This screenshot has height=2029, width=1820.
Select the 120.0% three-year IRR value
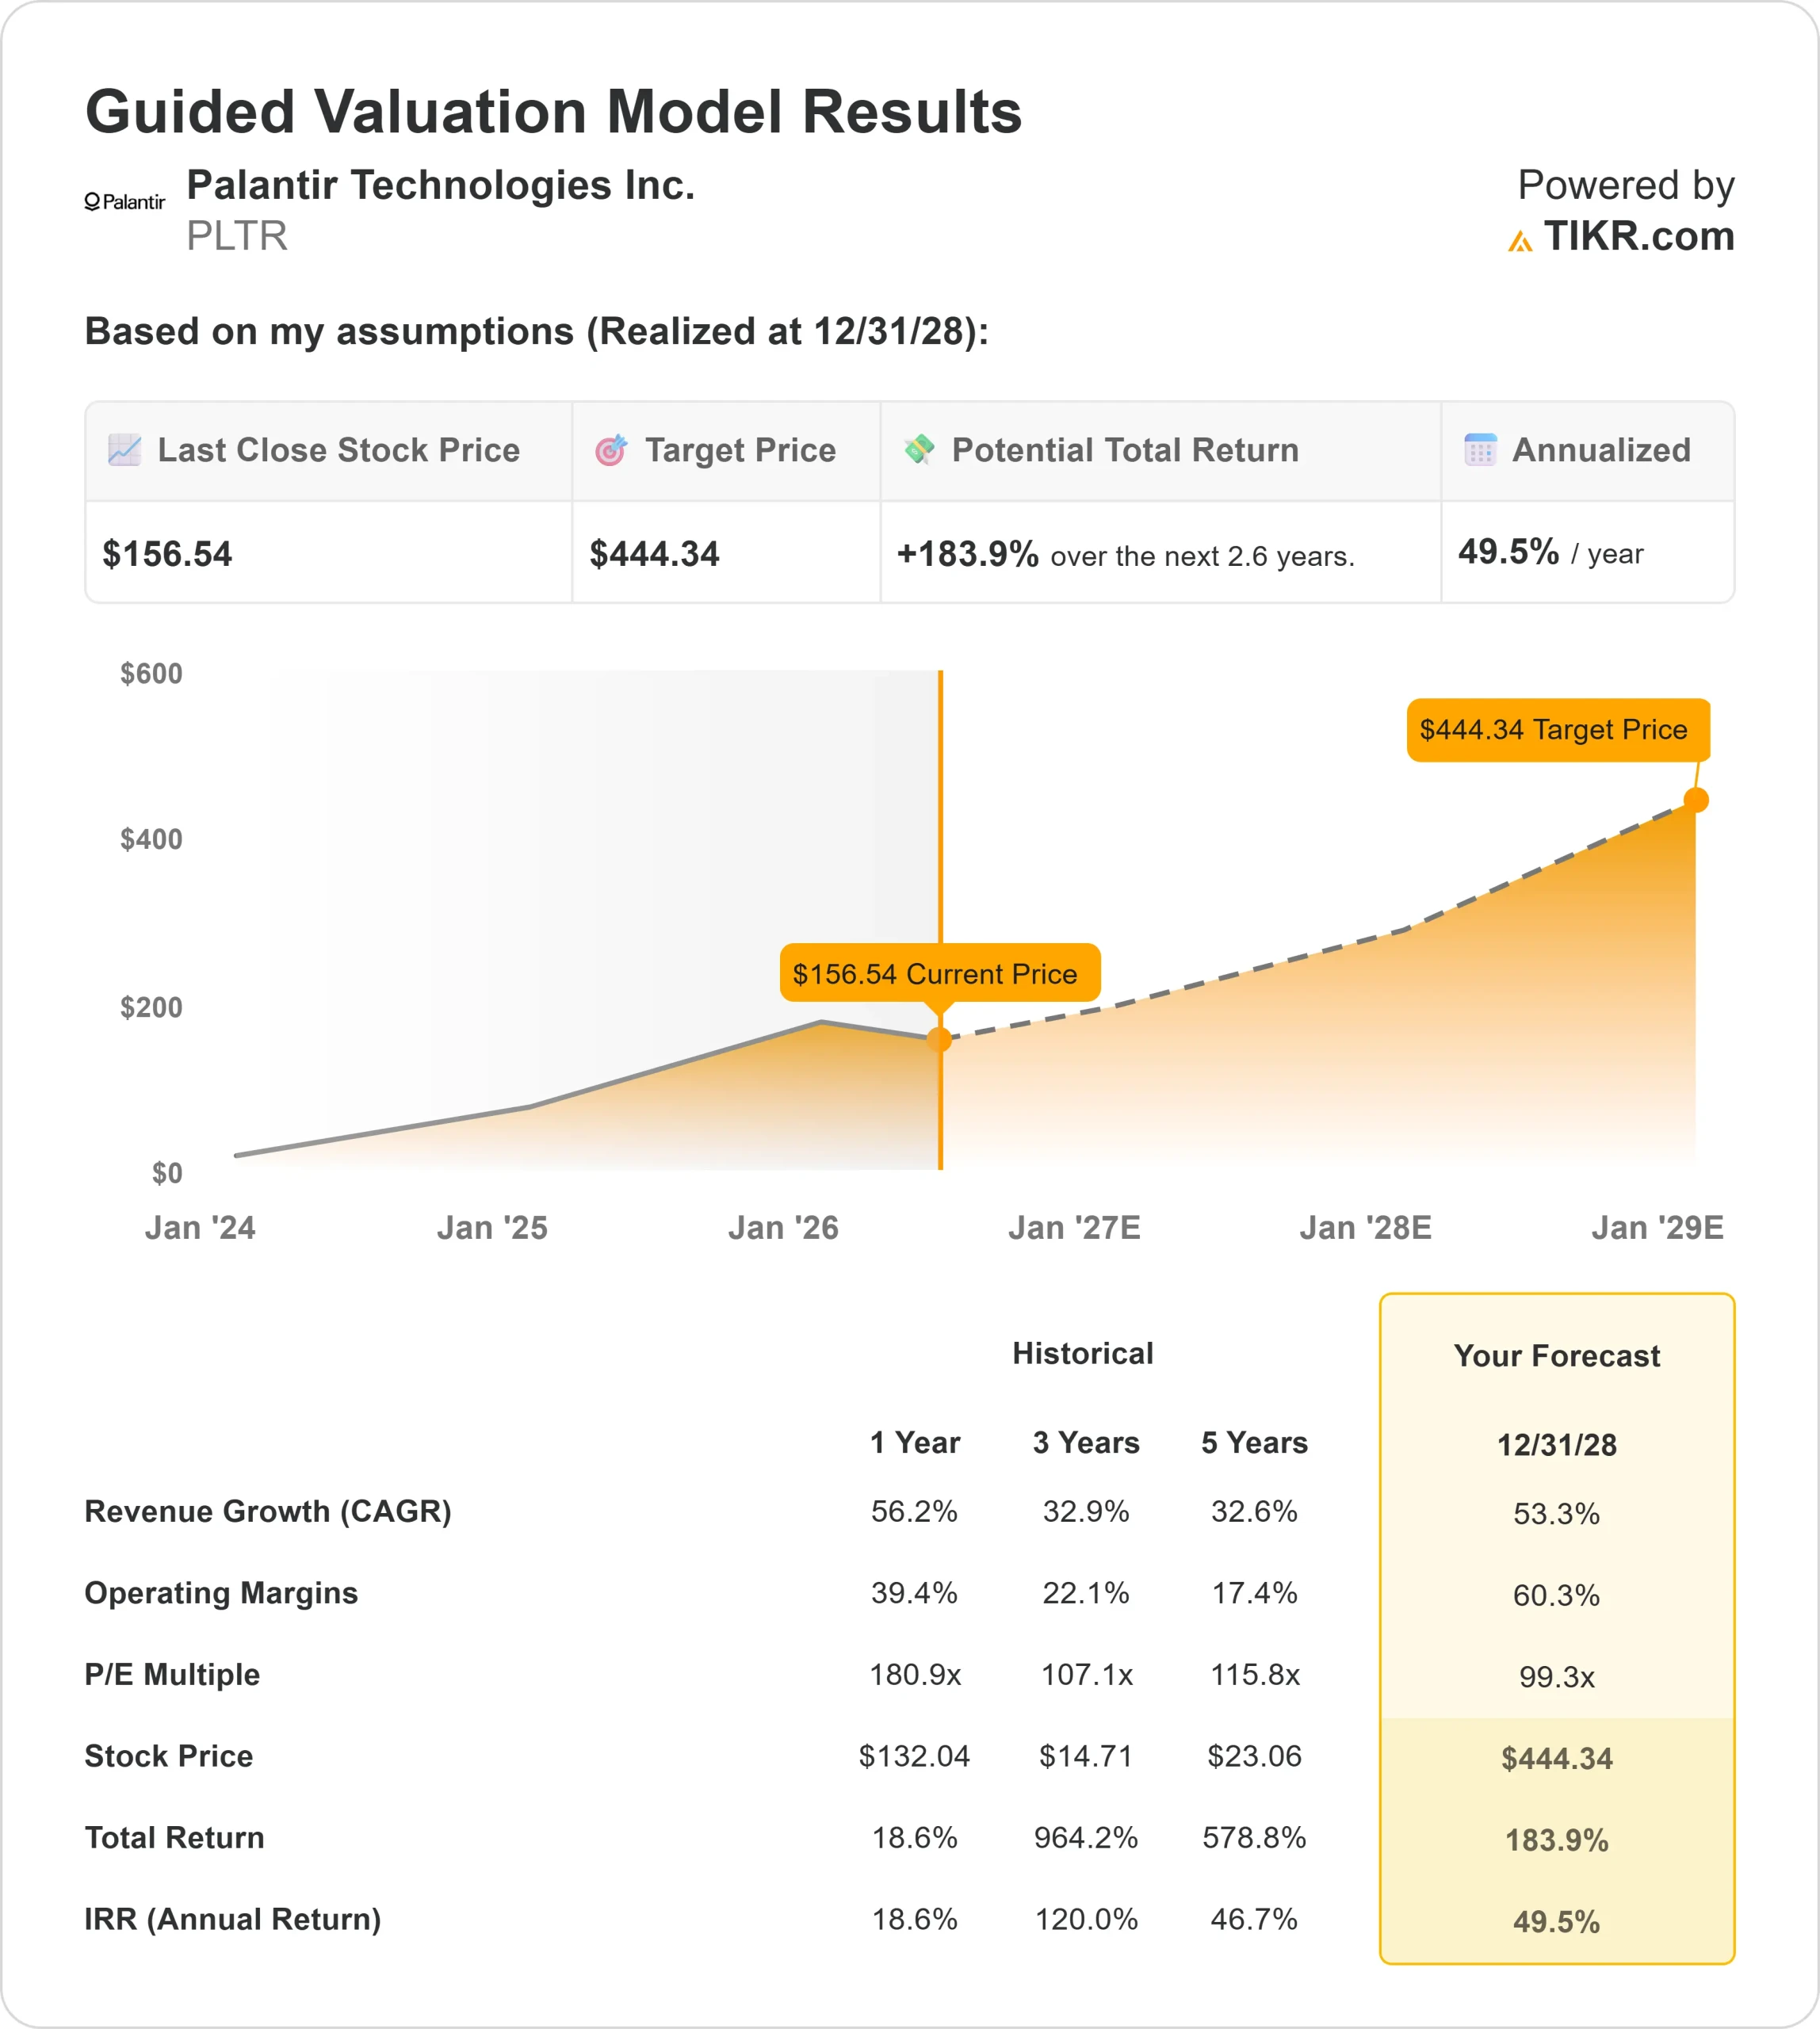coord(1086,1920)
